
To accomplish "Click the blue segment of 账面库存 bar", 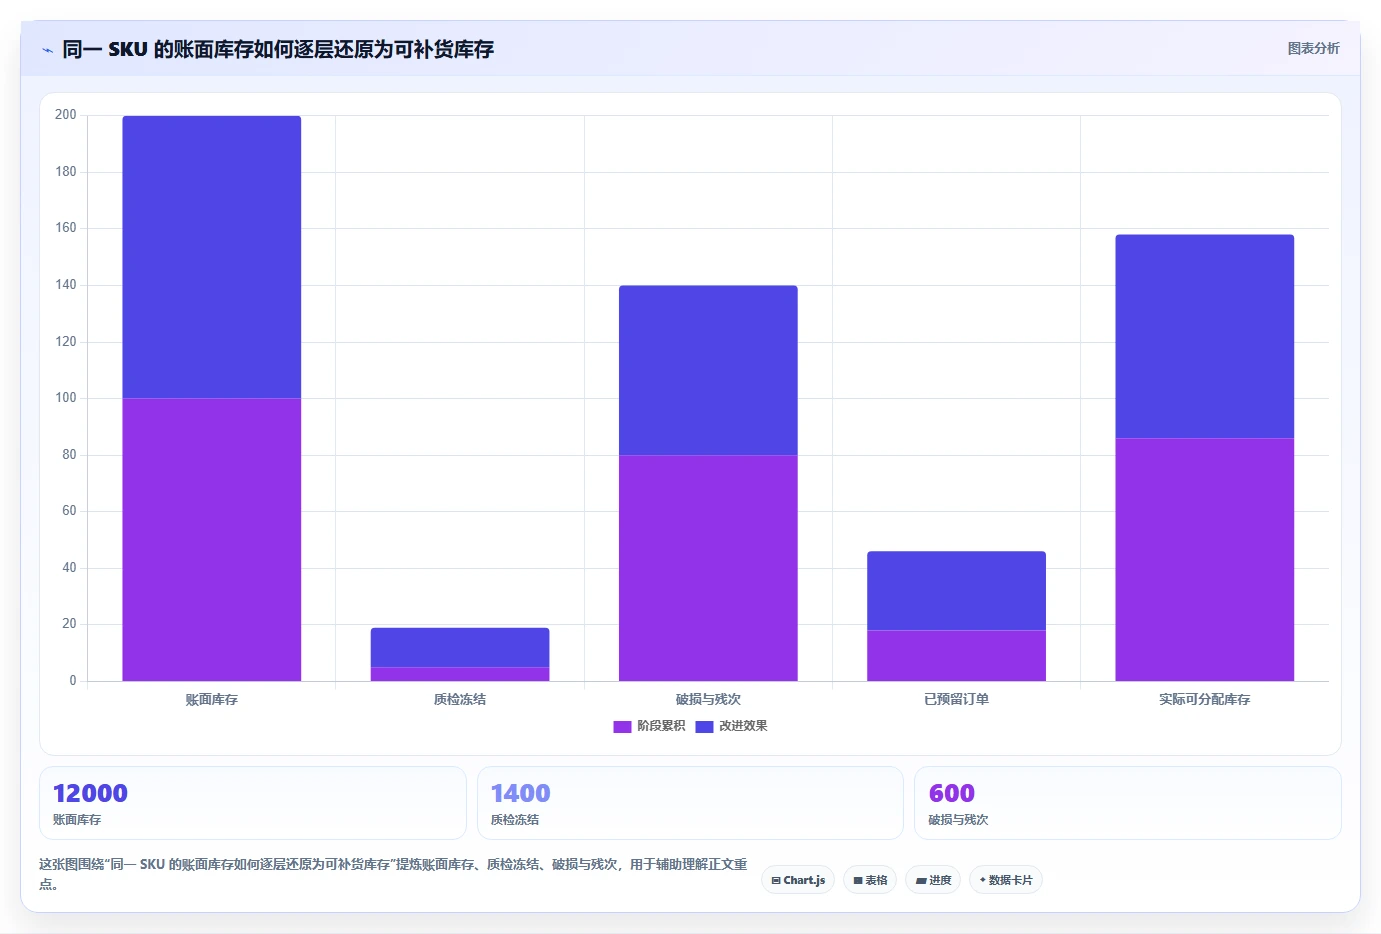I will 212,257.
